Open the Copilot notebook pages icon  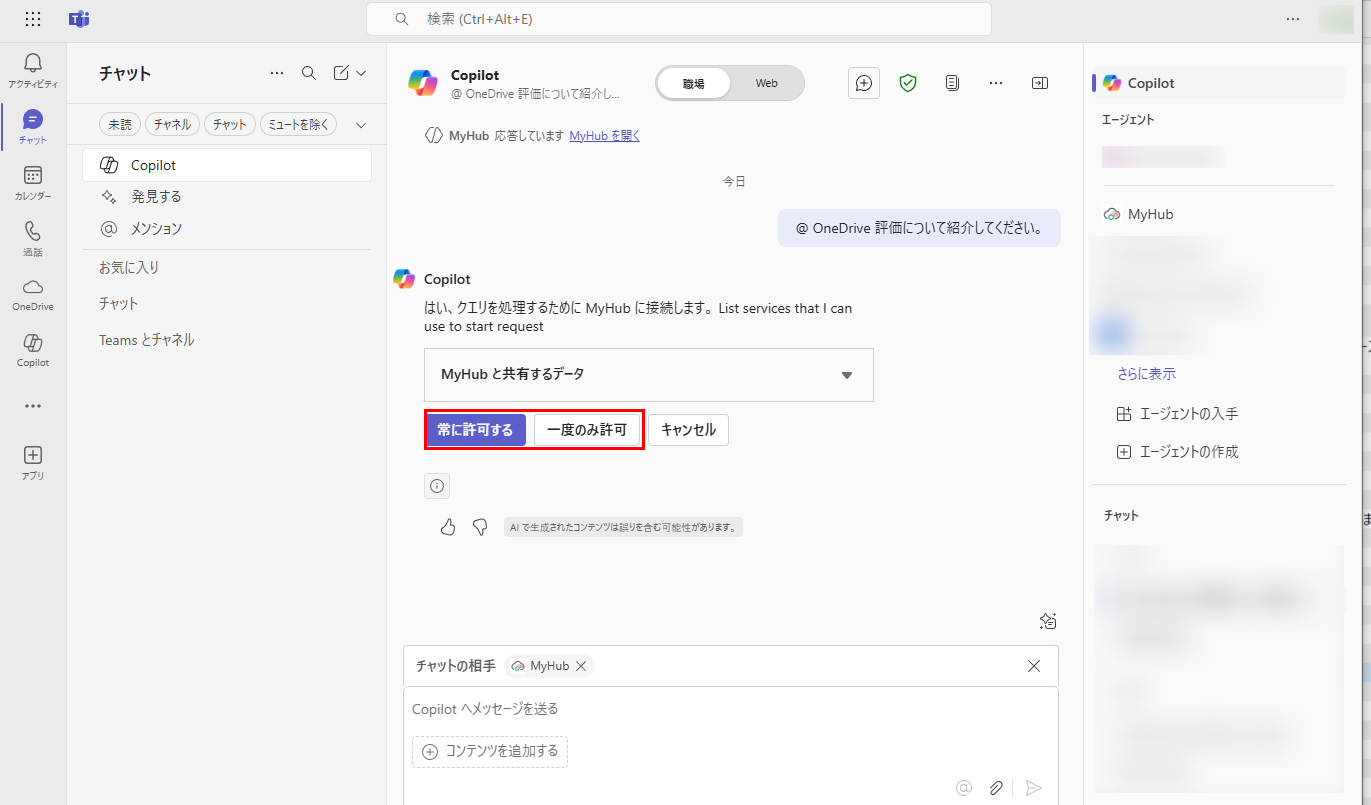952,83
